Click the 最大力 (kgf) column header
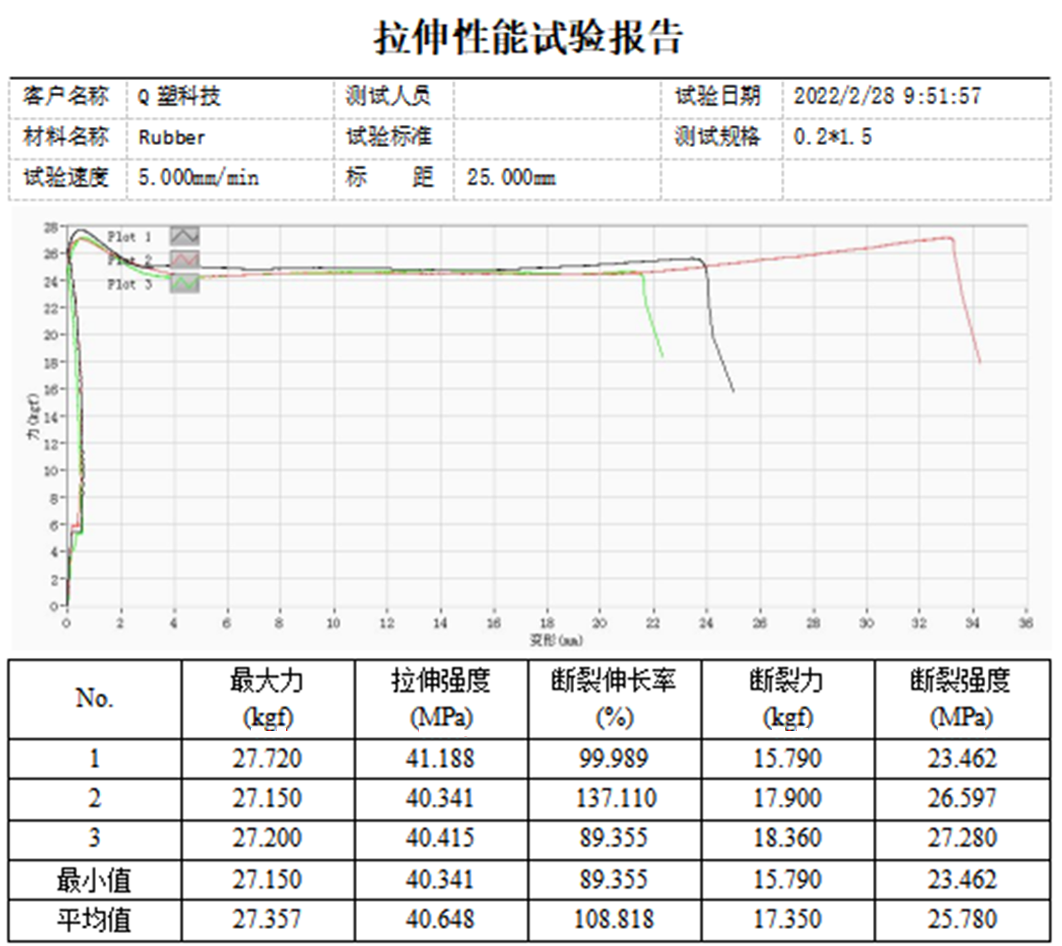This screenshot has height=946, width=1062. (267, 699)
